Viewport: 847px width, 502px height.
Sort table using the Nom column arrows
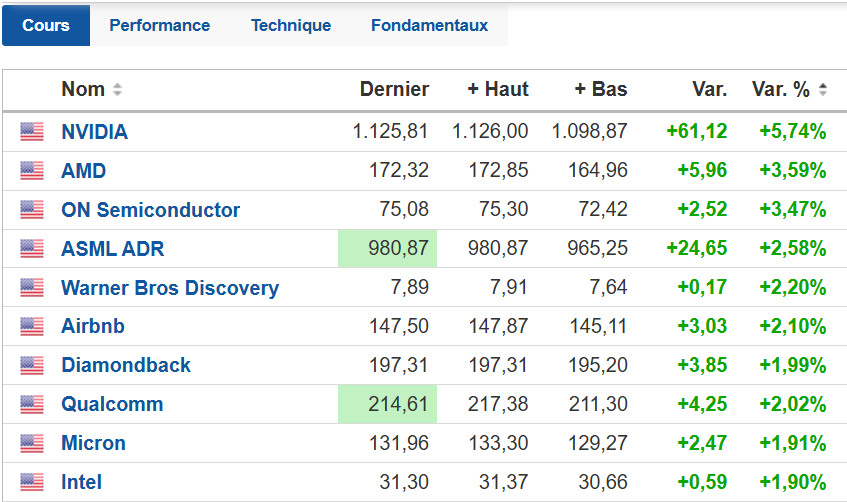[118, 90]
